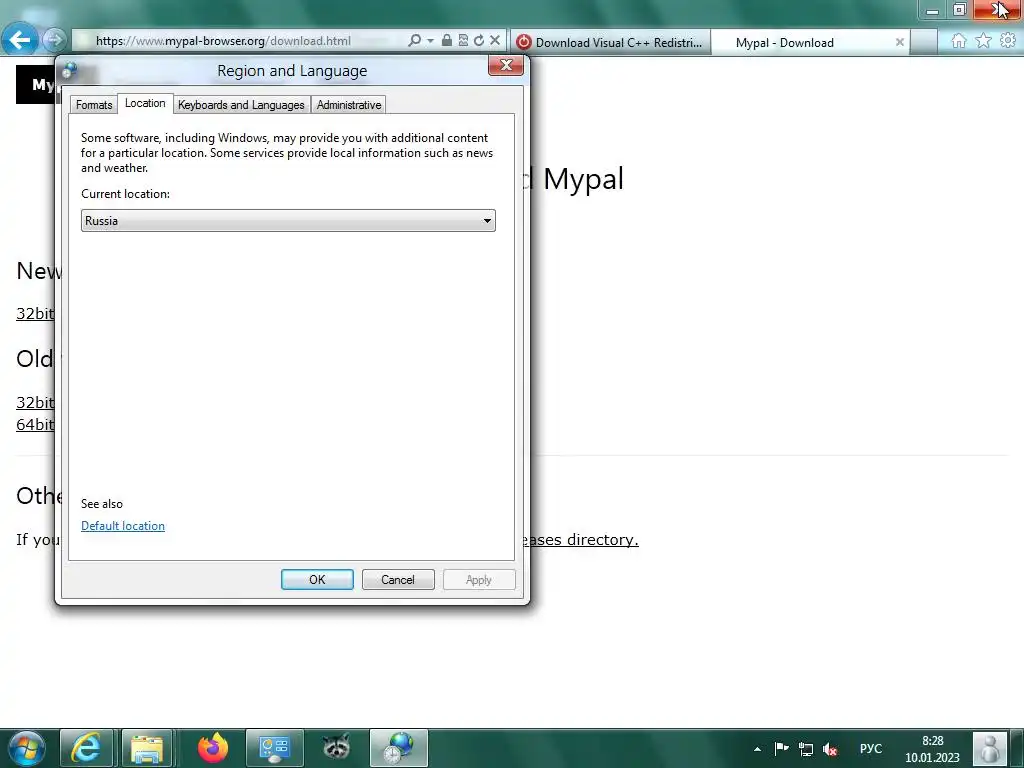Open the address bar dropdown arrow
This screenshot has height=768, width=1024.
430,40
